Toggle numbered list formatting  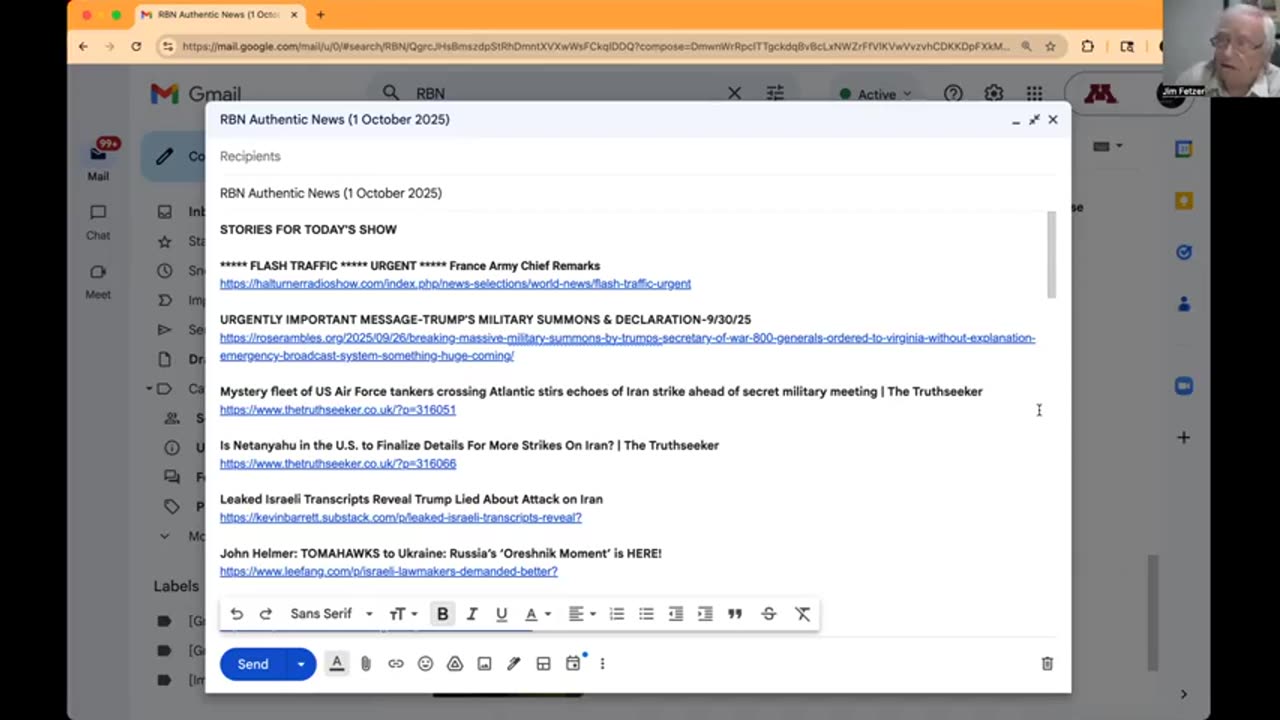coord(617,614)
